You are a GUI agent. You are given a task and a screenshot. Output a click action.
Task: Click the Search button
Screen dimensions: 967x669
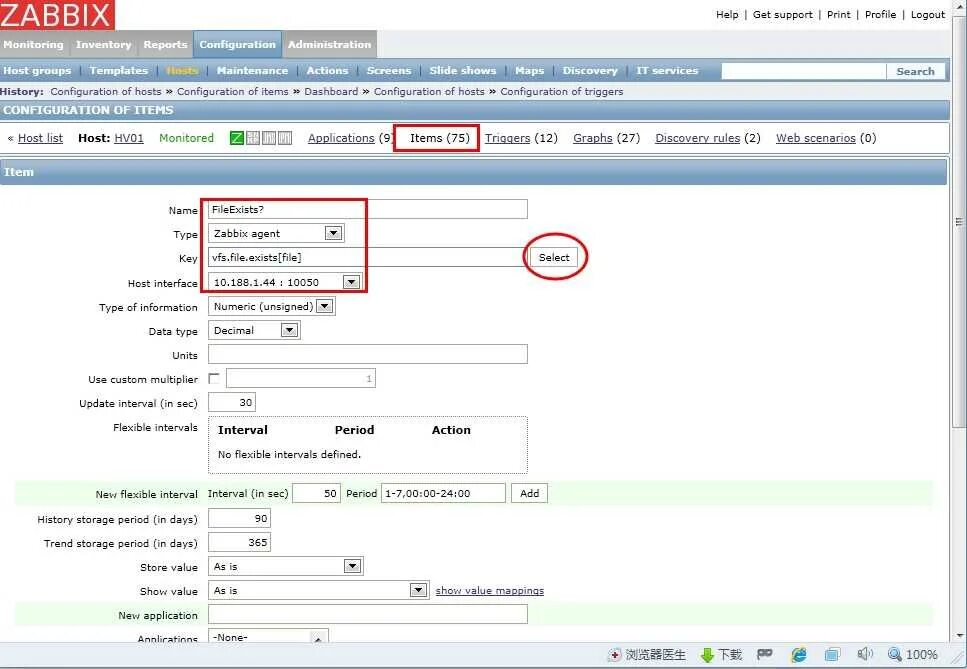click(x=915, y=71)
